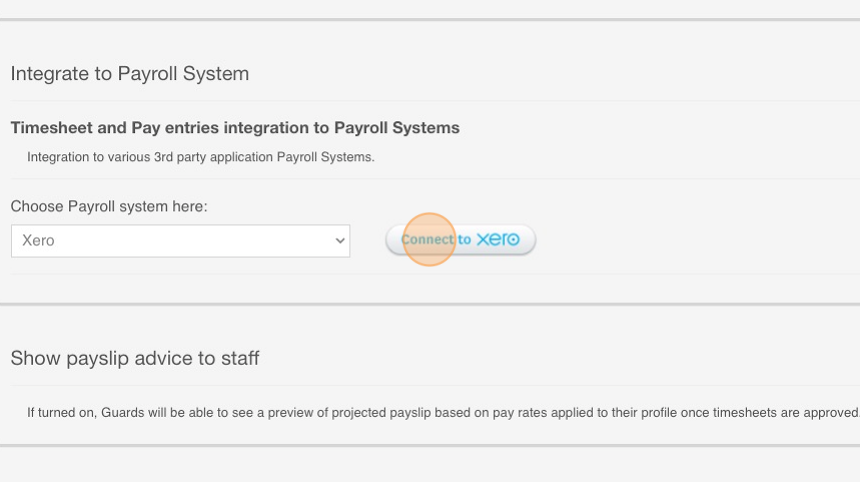
Task: Click the Connect to Xero button
Action: click(x=461, y=240)
